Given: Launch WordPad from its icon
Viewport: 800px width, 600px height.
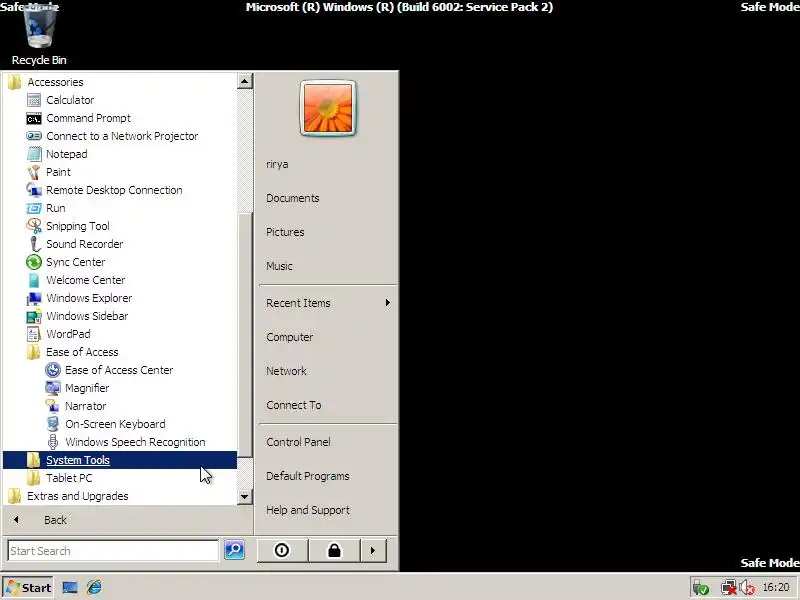Looking at the screenshot, I should pos(34,334).
